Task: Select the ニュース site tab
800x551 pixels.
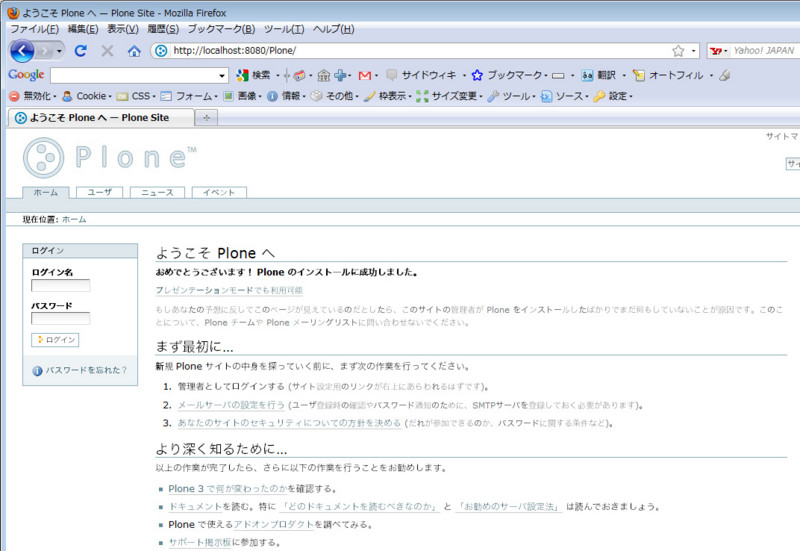Action: (157, 192)
